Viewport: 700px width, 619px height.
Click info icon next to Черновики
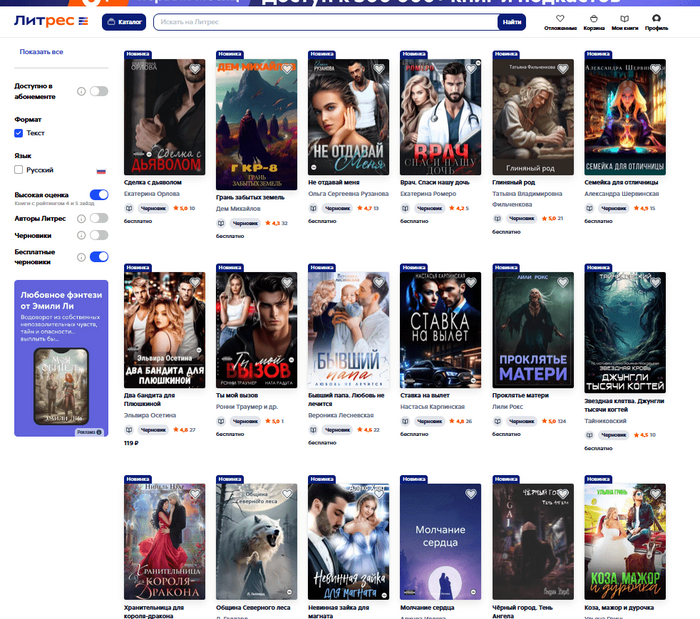(81, 235)
